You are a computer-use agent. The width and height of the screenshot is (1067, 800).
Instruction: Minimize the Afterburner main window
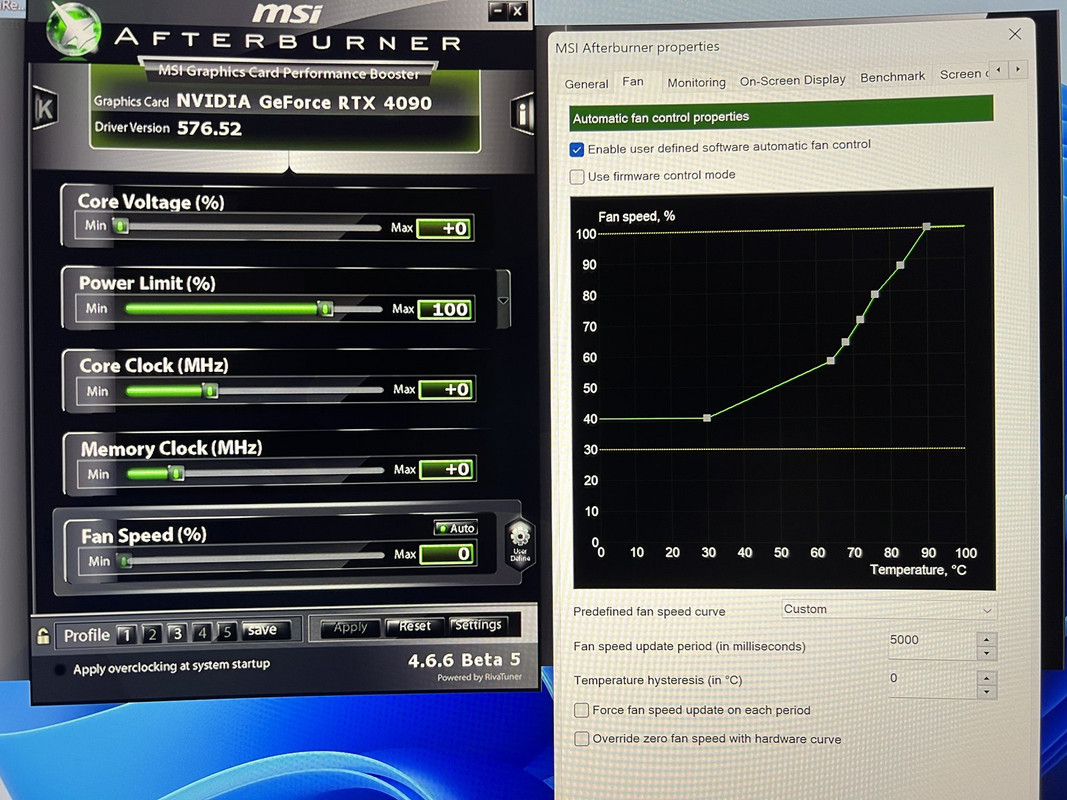pos(498,10)
